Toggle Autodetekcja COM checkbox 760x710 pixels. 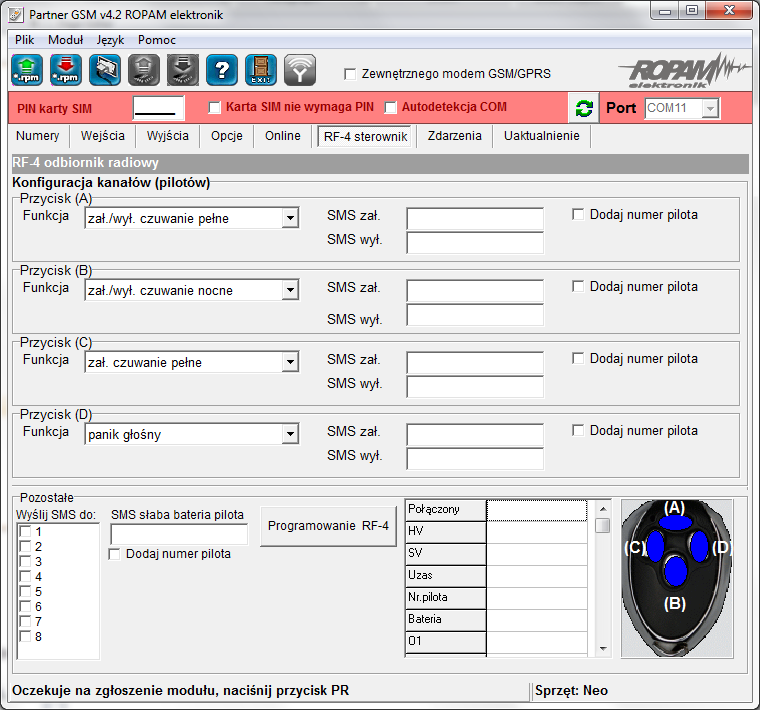391,107
